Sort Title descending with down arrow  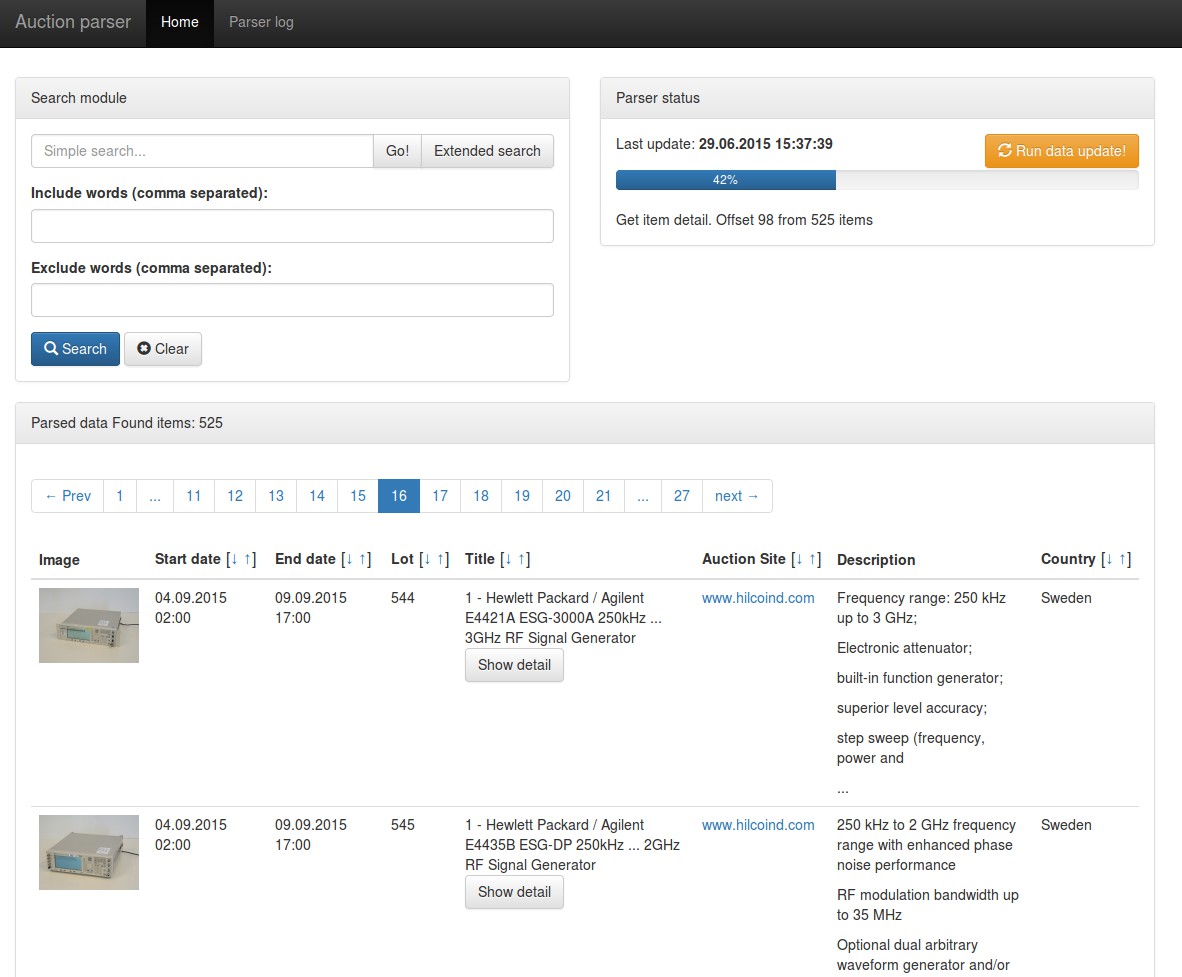[508, 559]
